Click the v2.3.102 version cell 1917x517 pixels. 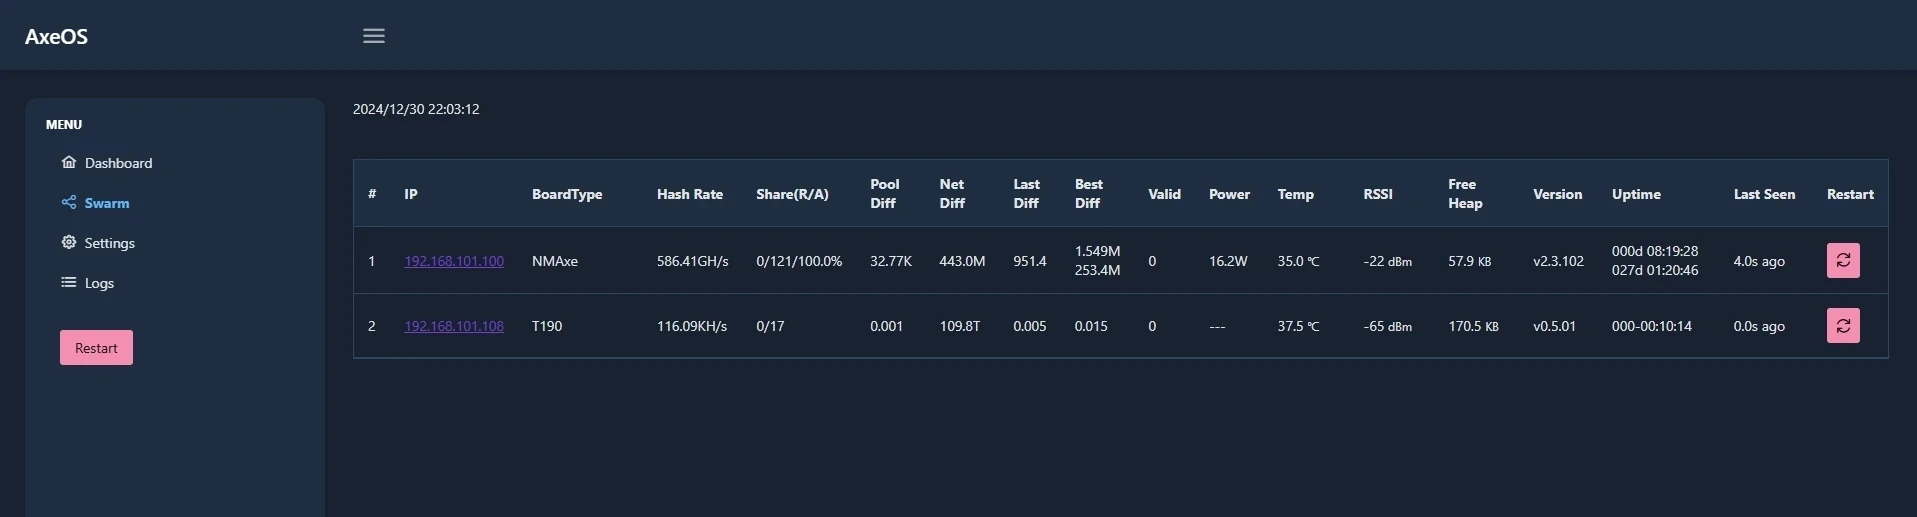pos(1558,261)
